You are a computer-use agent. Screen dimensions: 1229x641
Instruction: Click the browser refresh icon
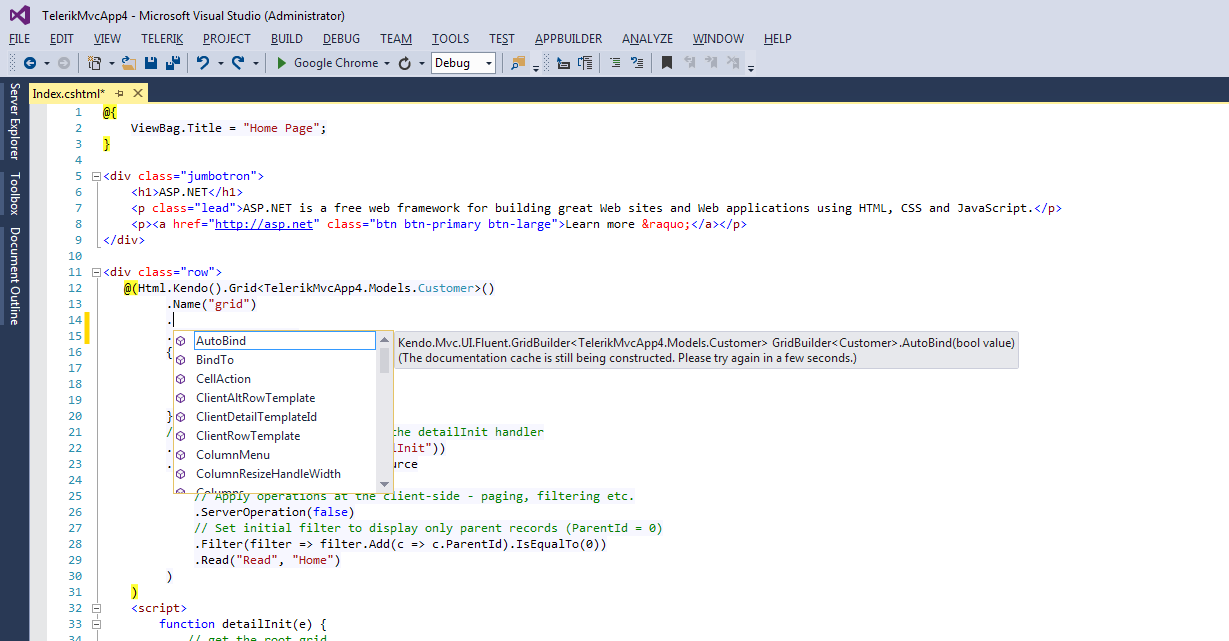tap(405, 63)
